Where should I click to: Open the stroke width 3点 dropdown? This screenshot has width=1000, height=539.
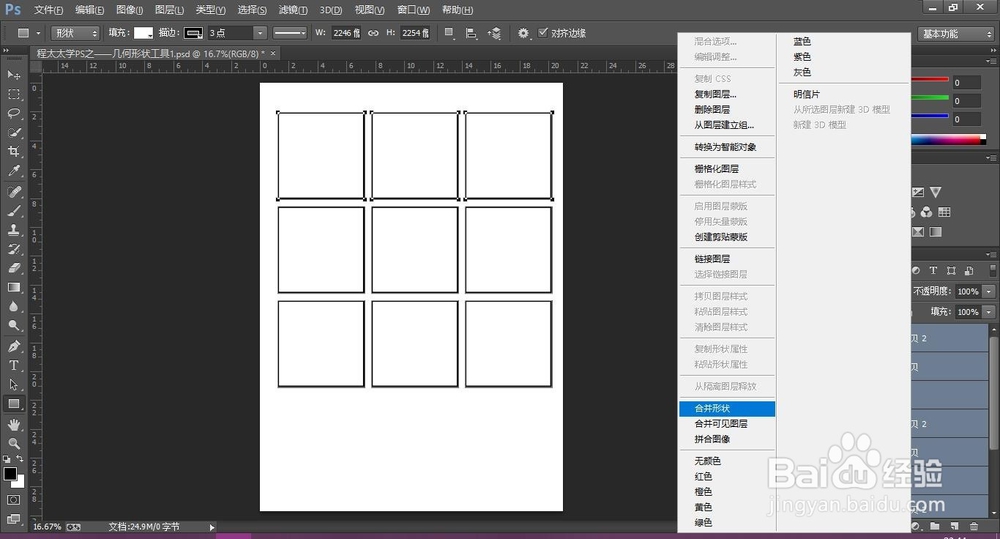[x=260, y=33]
